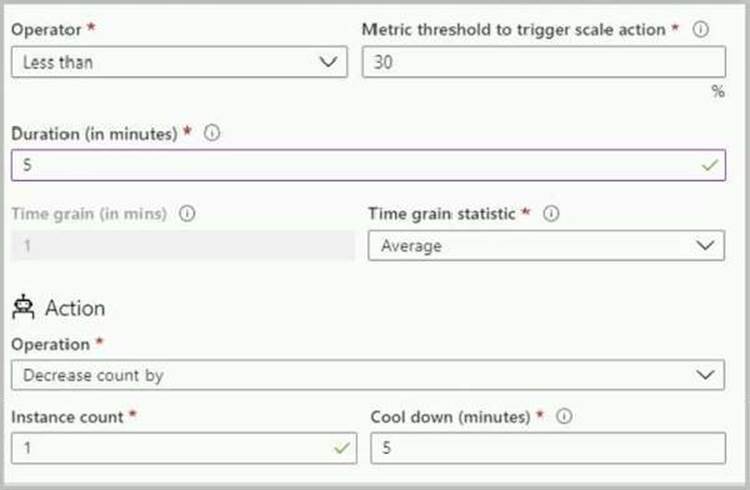Open Operation dropdown showing Decrease count by
750x490 pixels.
point(367,375)
